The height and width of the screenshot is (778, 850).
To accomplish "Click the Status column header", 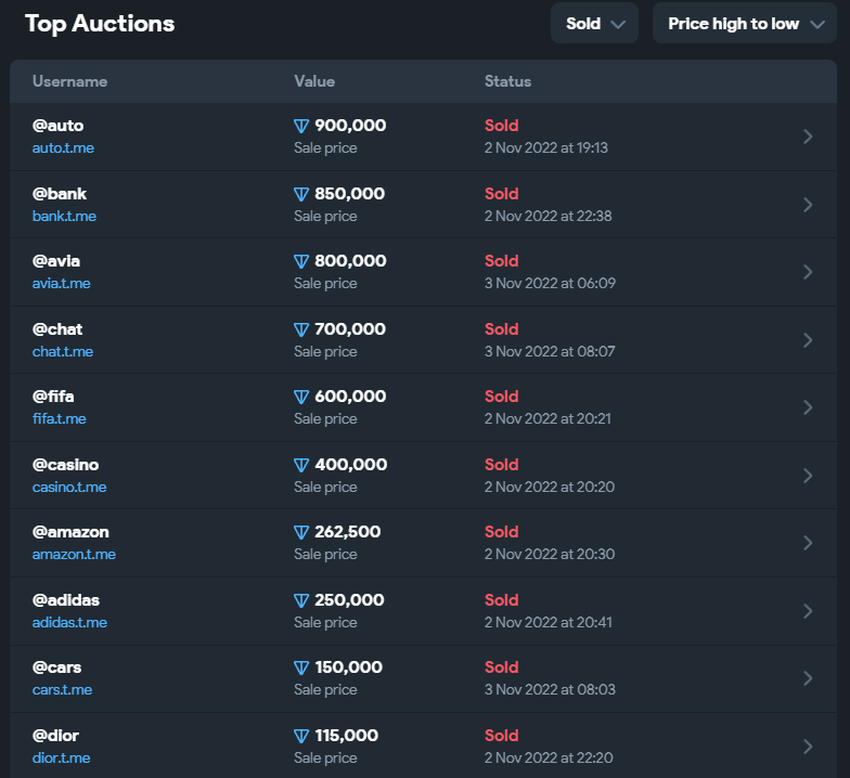I will 508,81.
